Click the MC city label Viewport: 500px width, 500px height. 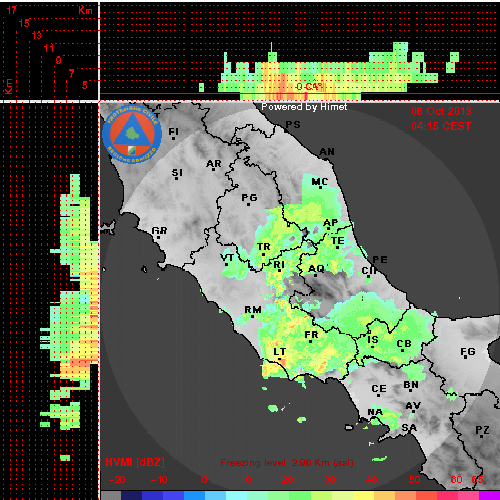[319, 182]
